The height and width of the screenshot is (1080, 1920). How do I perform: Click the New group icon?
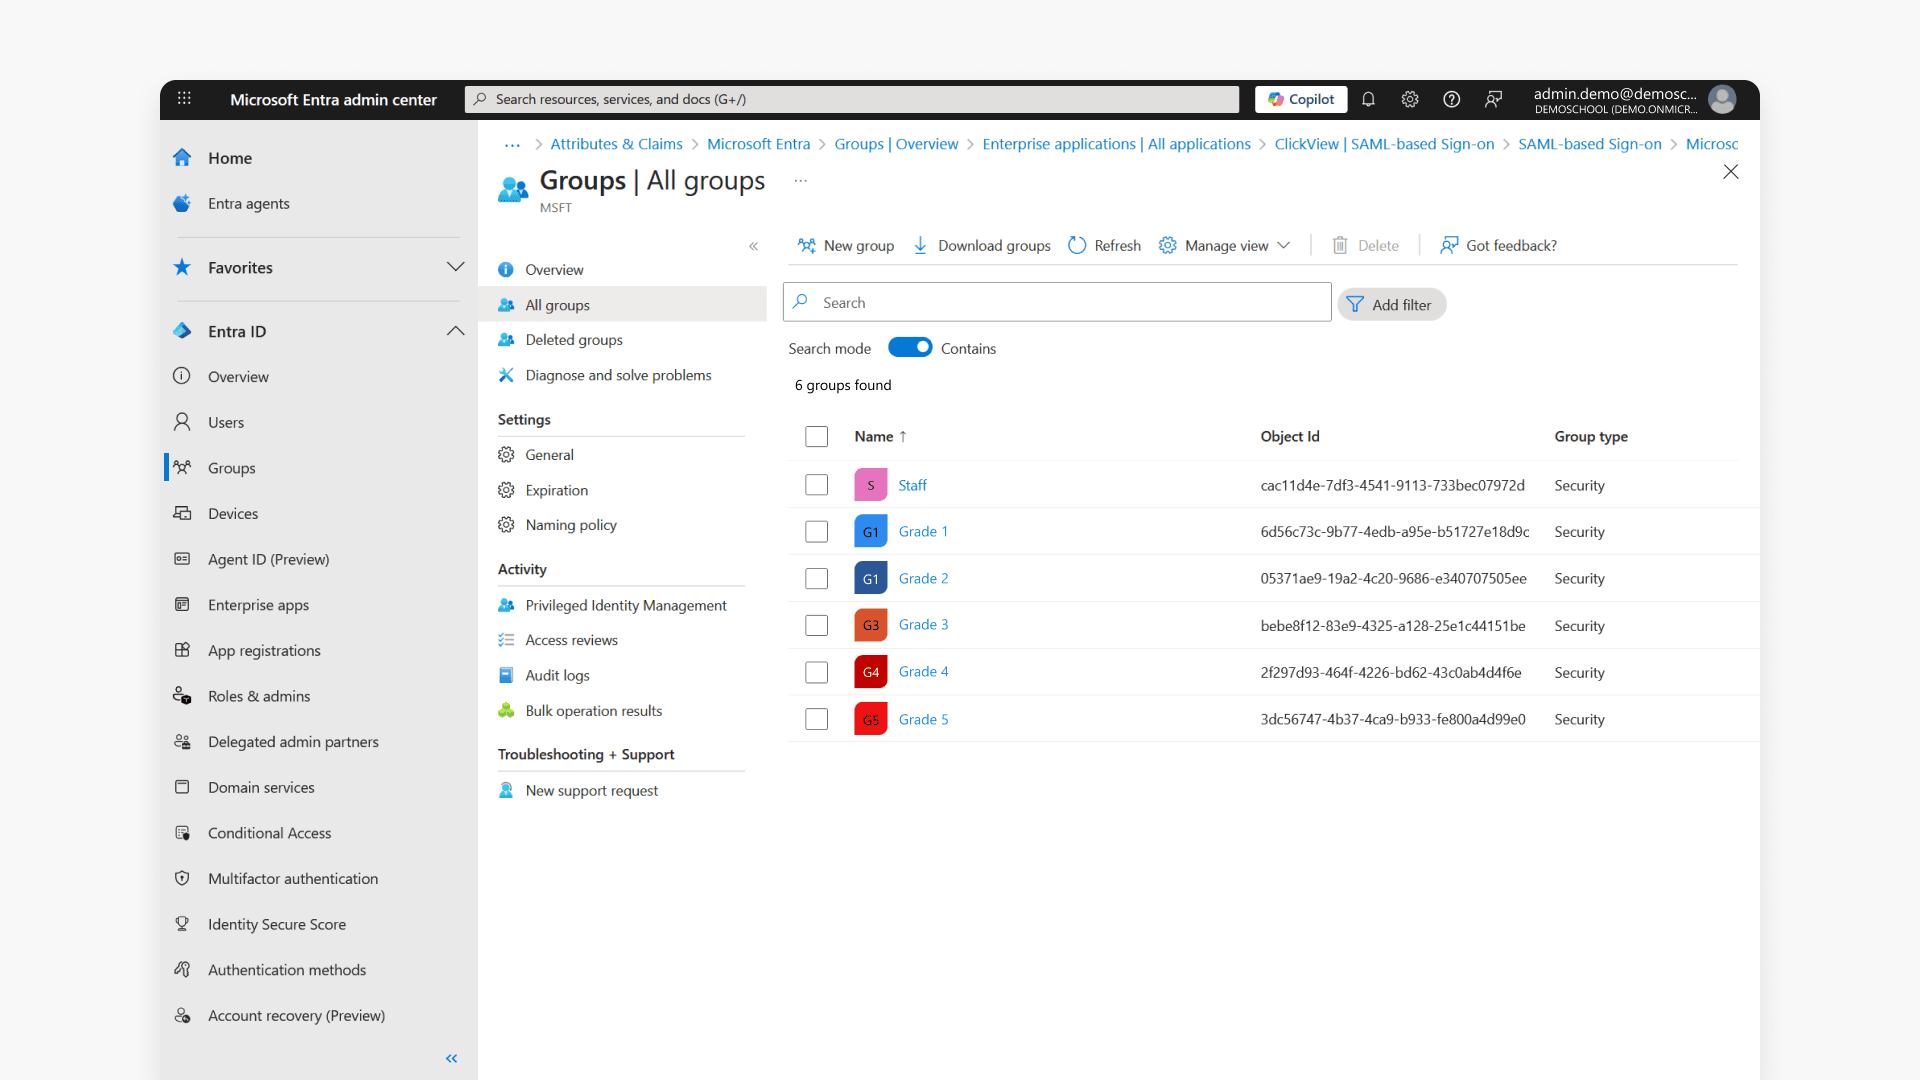click(806, 245)
